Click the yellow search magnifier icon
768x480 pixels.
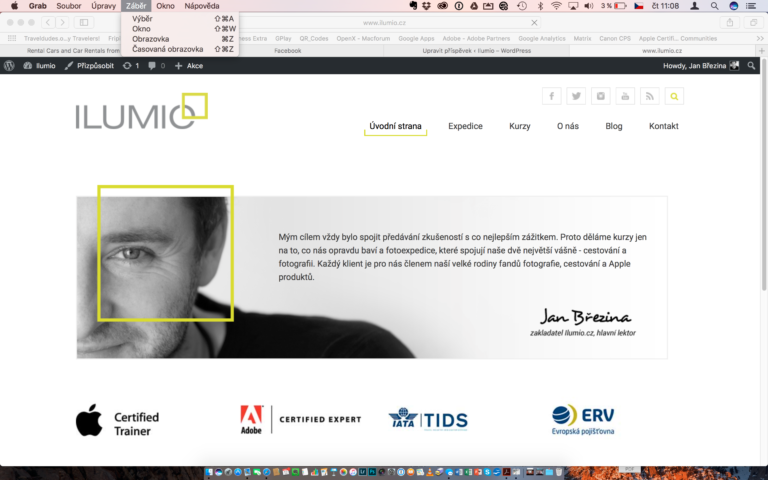click(x=674, y=96)
